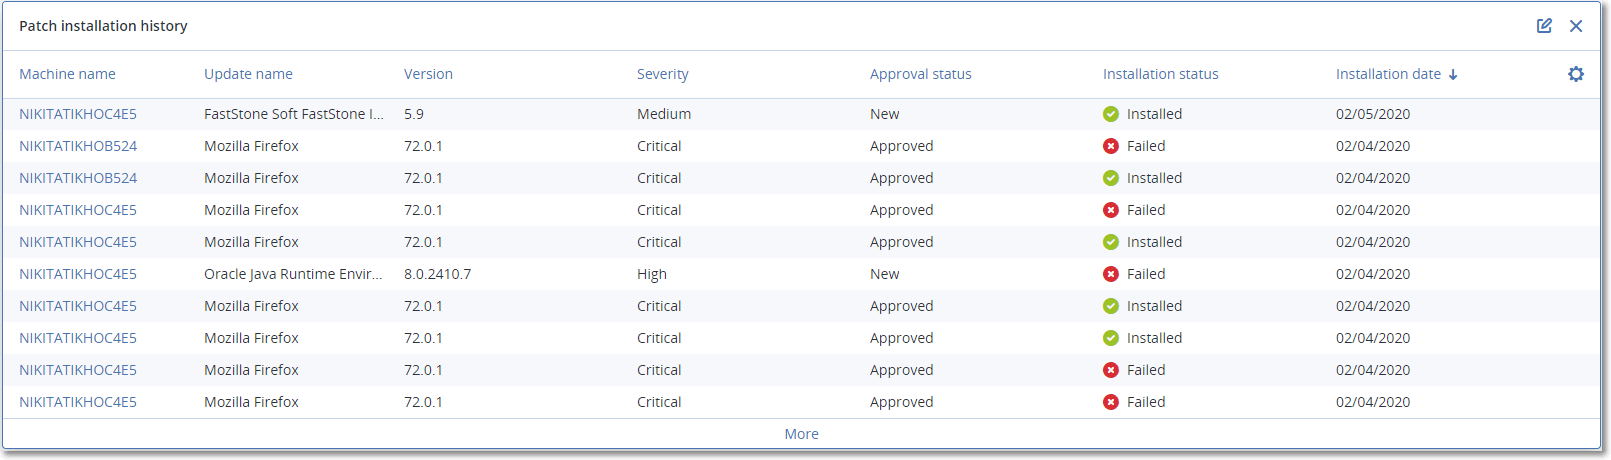
Task: Click the Installation date sort arrow
Action: tap(1453, 75)
